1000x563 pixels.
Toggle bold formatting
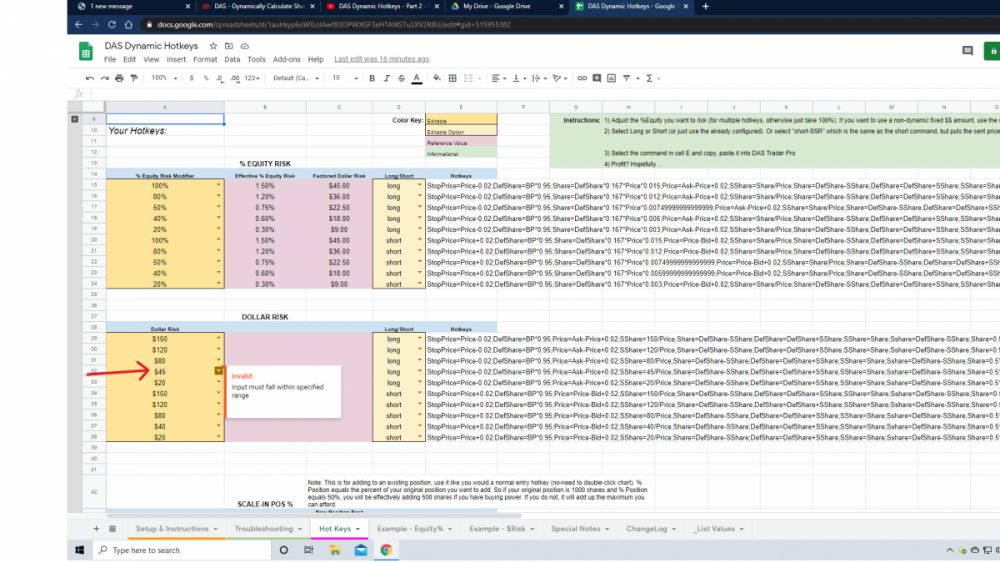click(372, 78)
